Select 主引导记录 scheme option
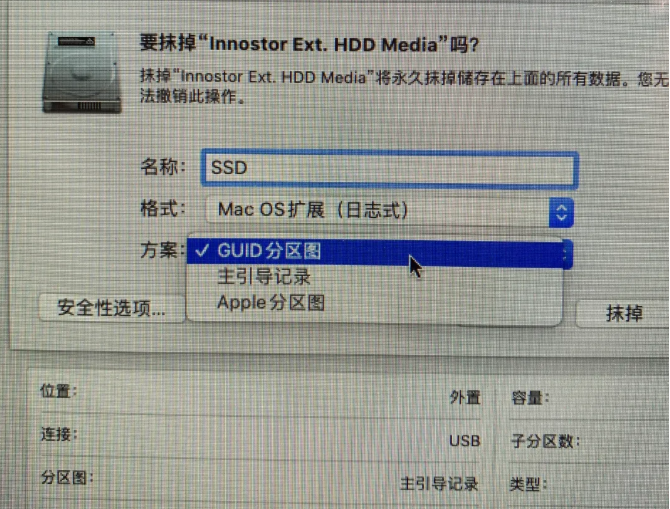The image size is (670, 509). point(264,277)
